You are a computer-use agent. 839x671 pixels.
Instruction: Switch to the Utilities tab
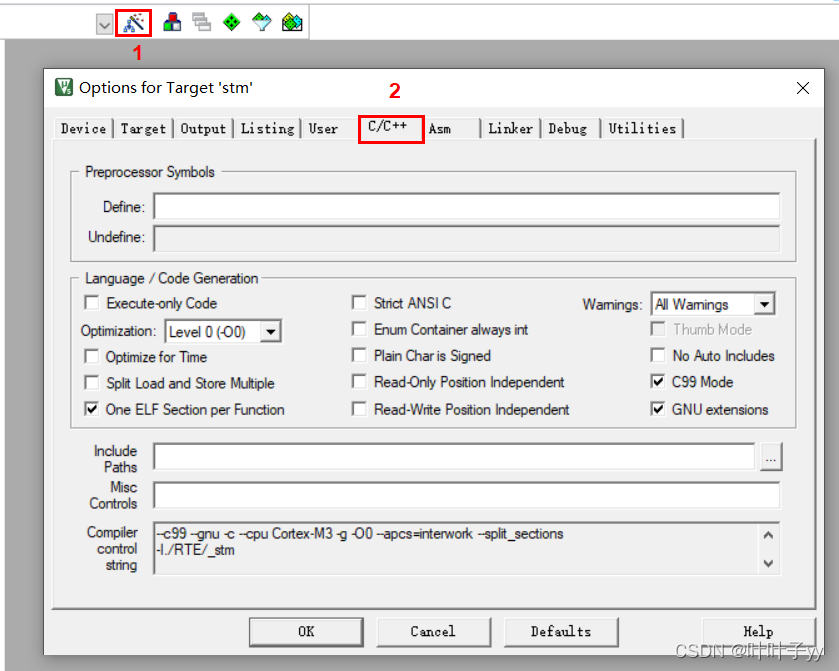(x=642, y=129)
